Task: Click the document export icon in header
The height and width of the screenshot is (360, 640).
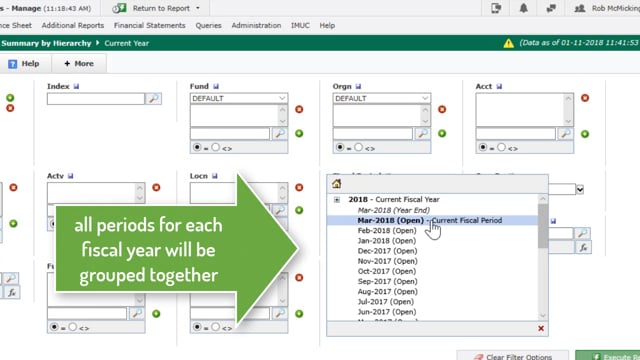Action: (x=496, y=8)
